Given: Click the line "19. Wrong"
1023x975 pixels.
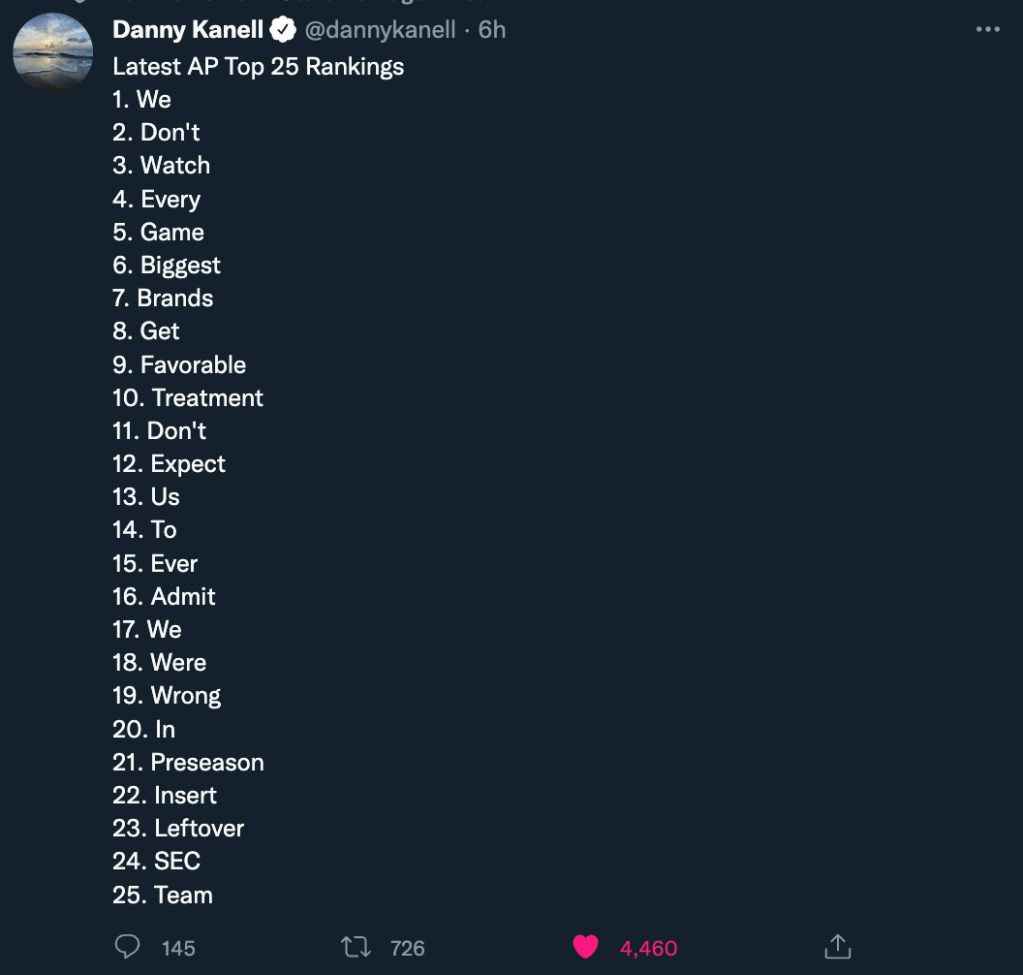Looking at the screenshot, I should coord(167,696).
